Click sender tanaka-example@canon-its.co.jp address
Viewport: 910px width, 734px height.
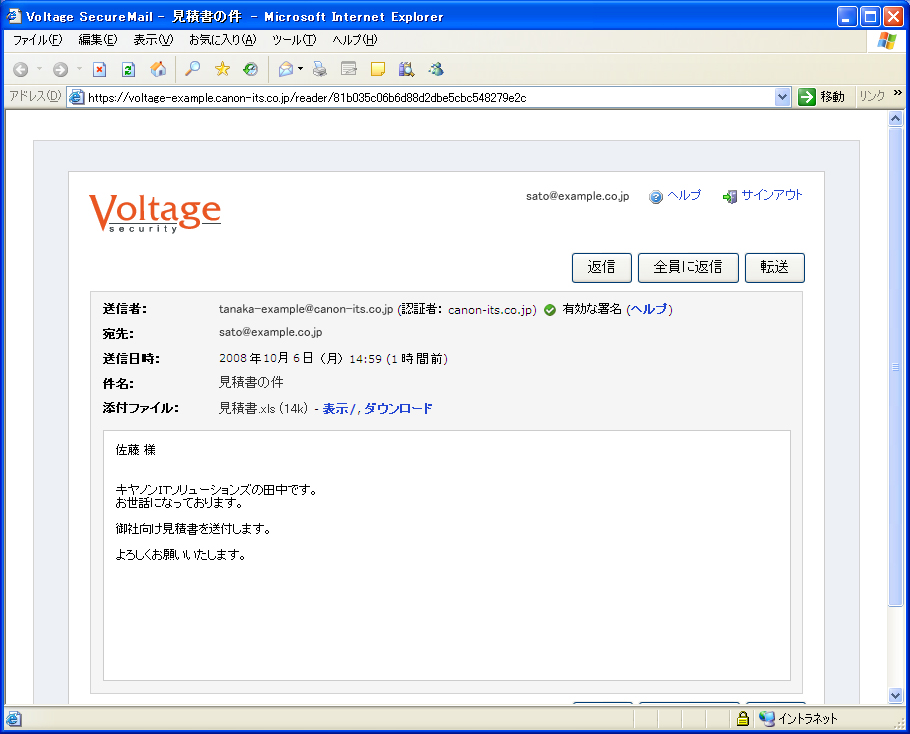pyautogui.click(x=306, y=309)
